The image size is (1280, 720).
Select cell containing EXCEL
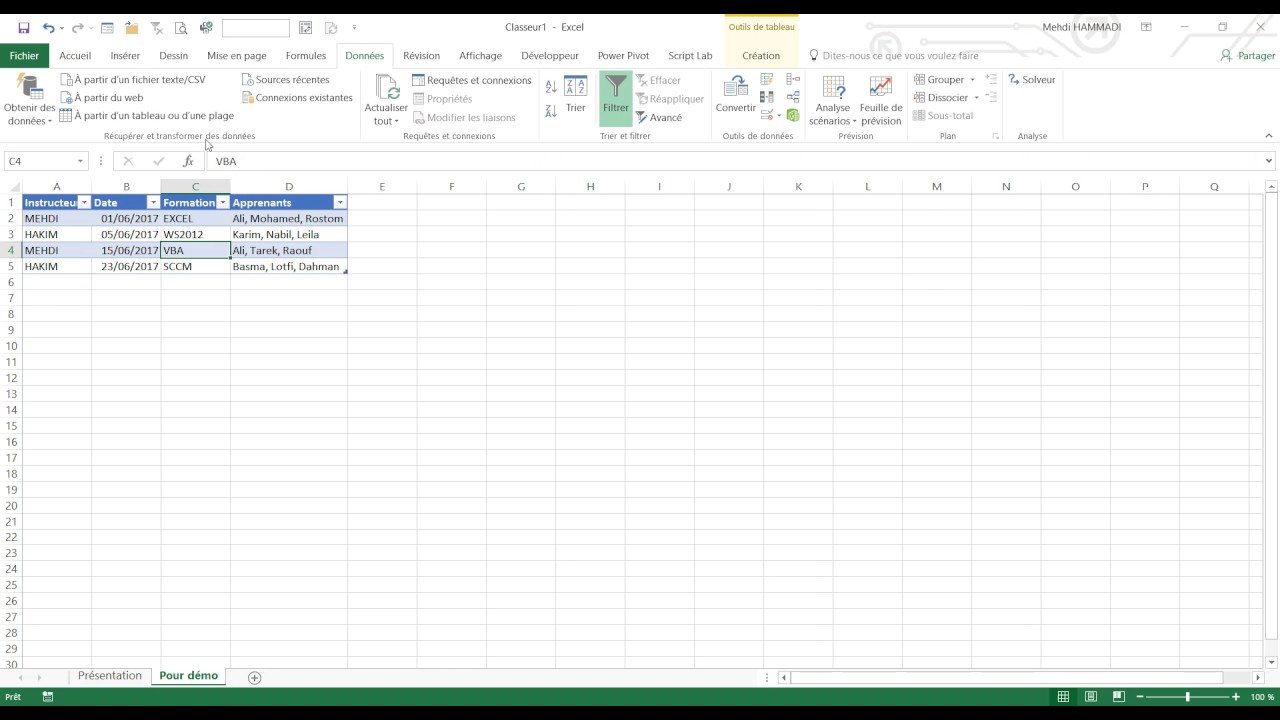point(195,219)
